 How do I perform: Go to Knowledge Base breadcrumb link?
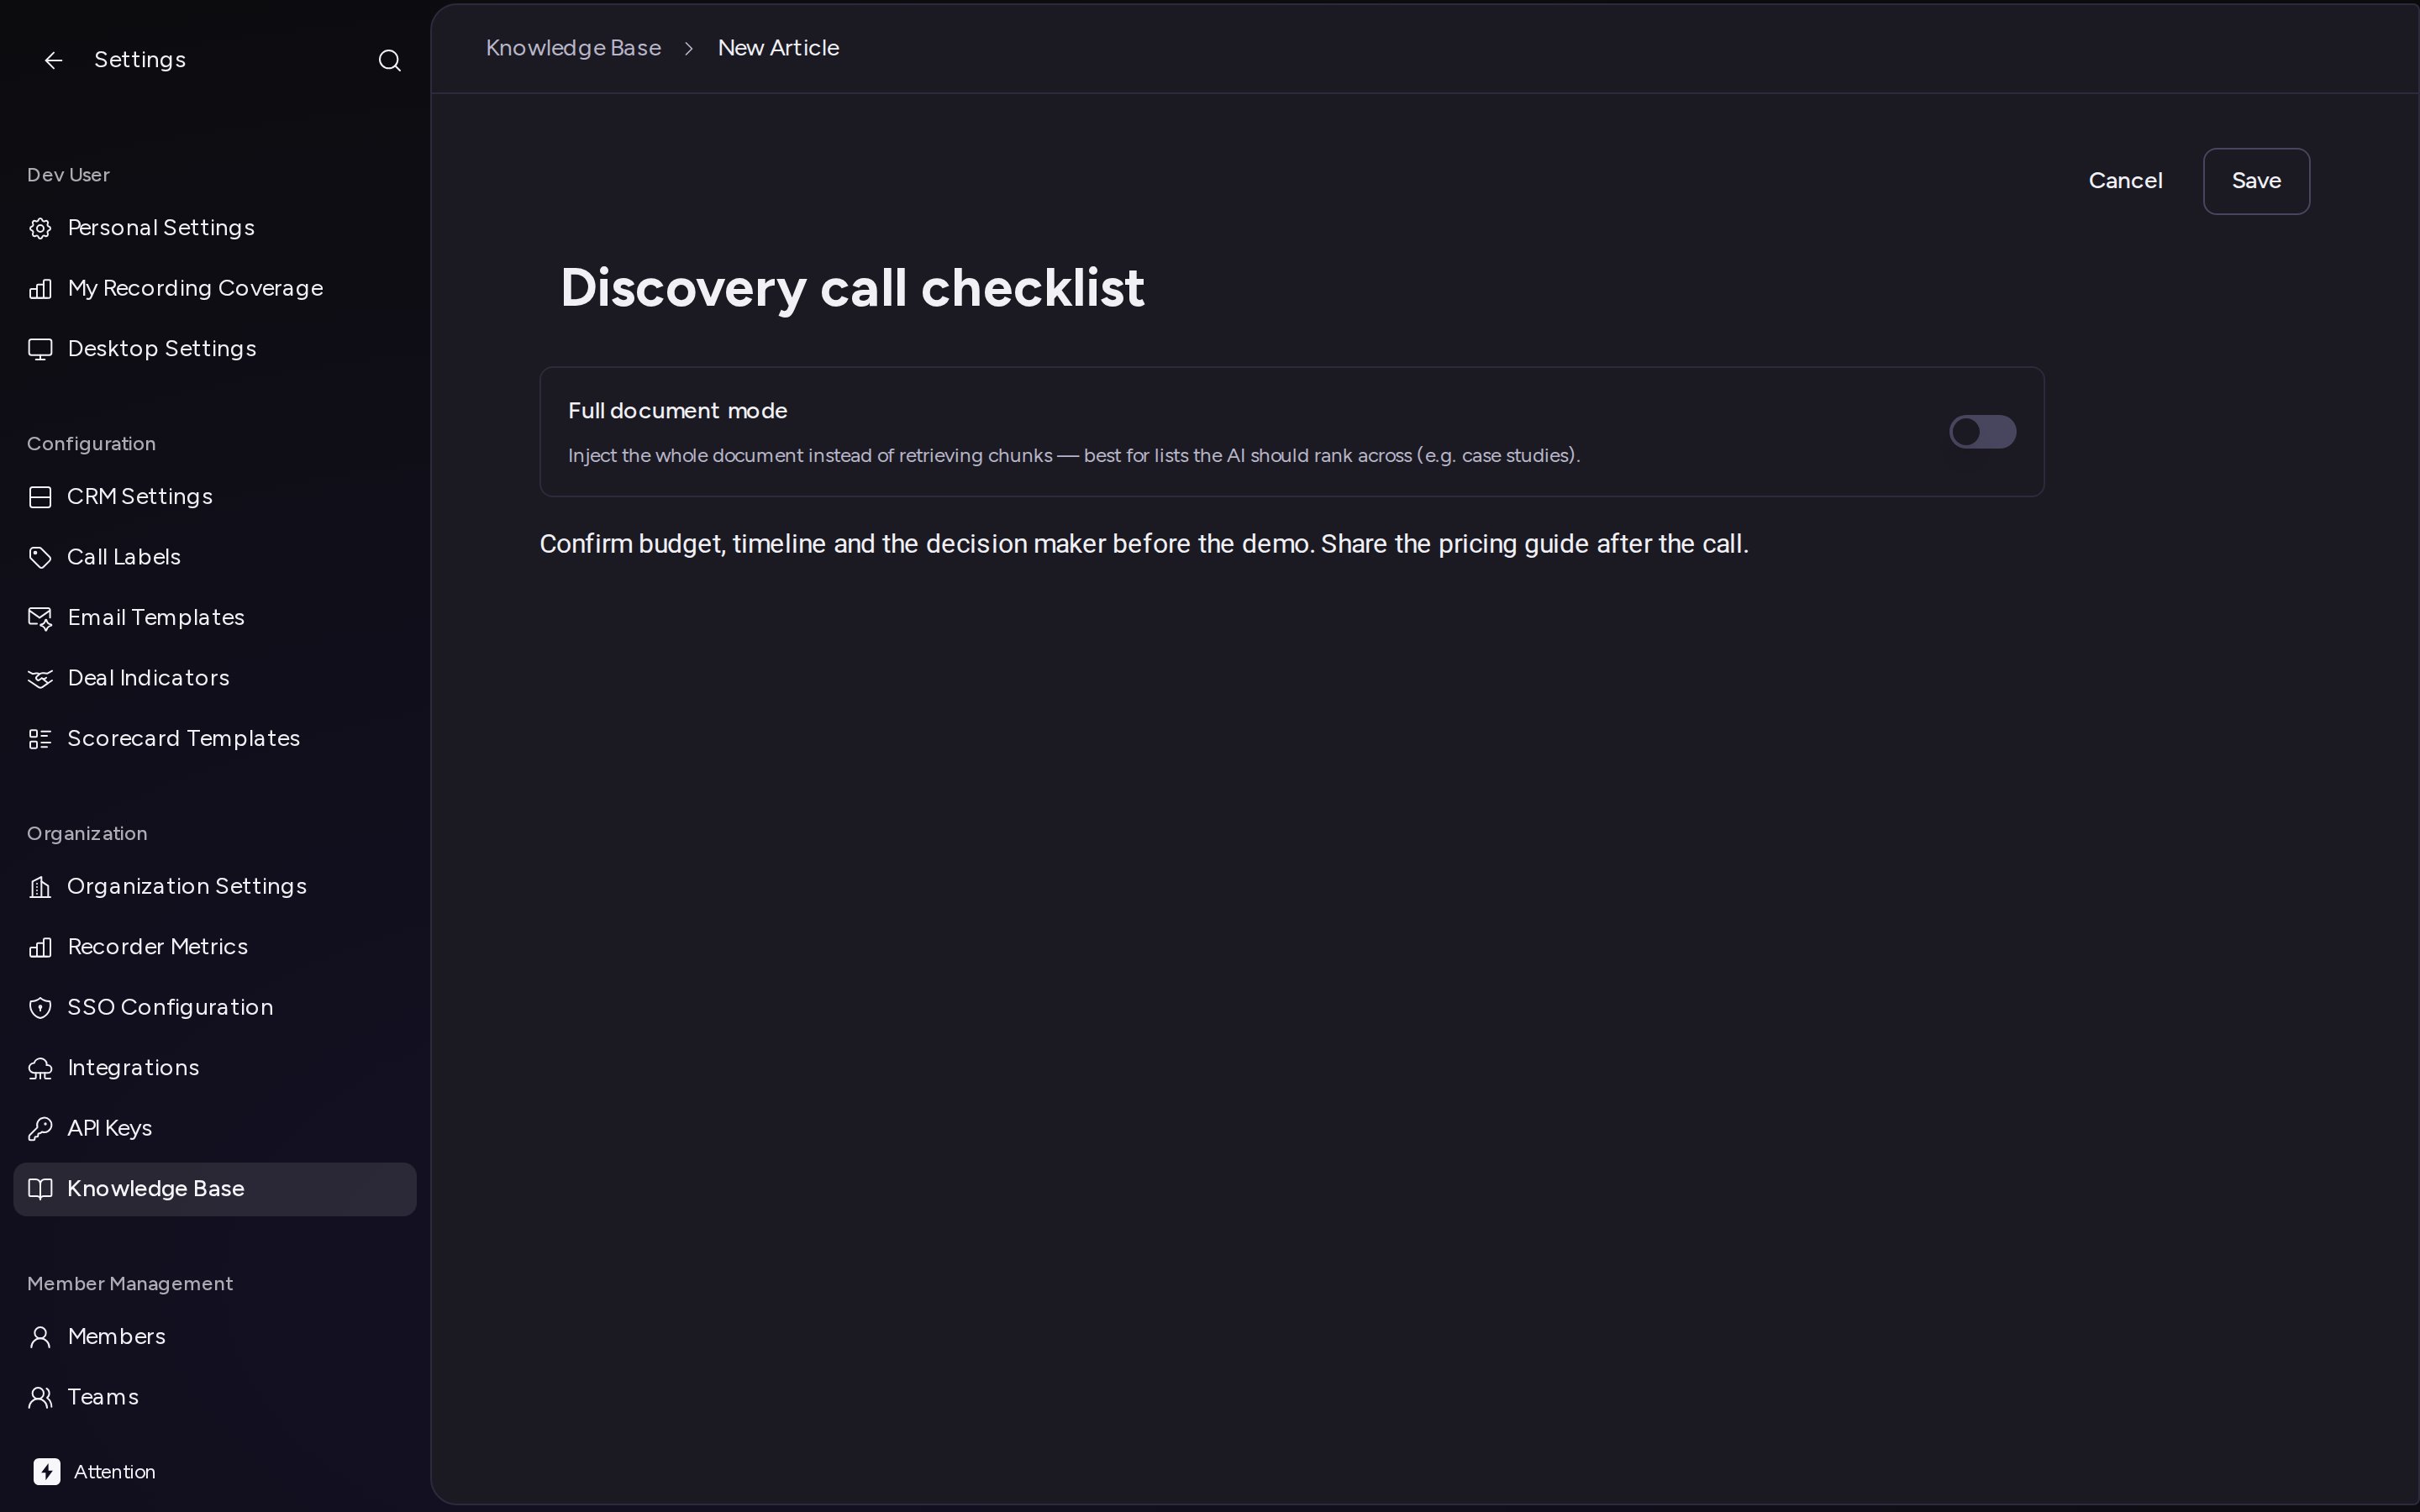573,48
